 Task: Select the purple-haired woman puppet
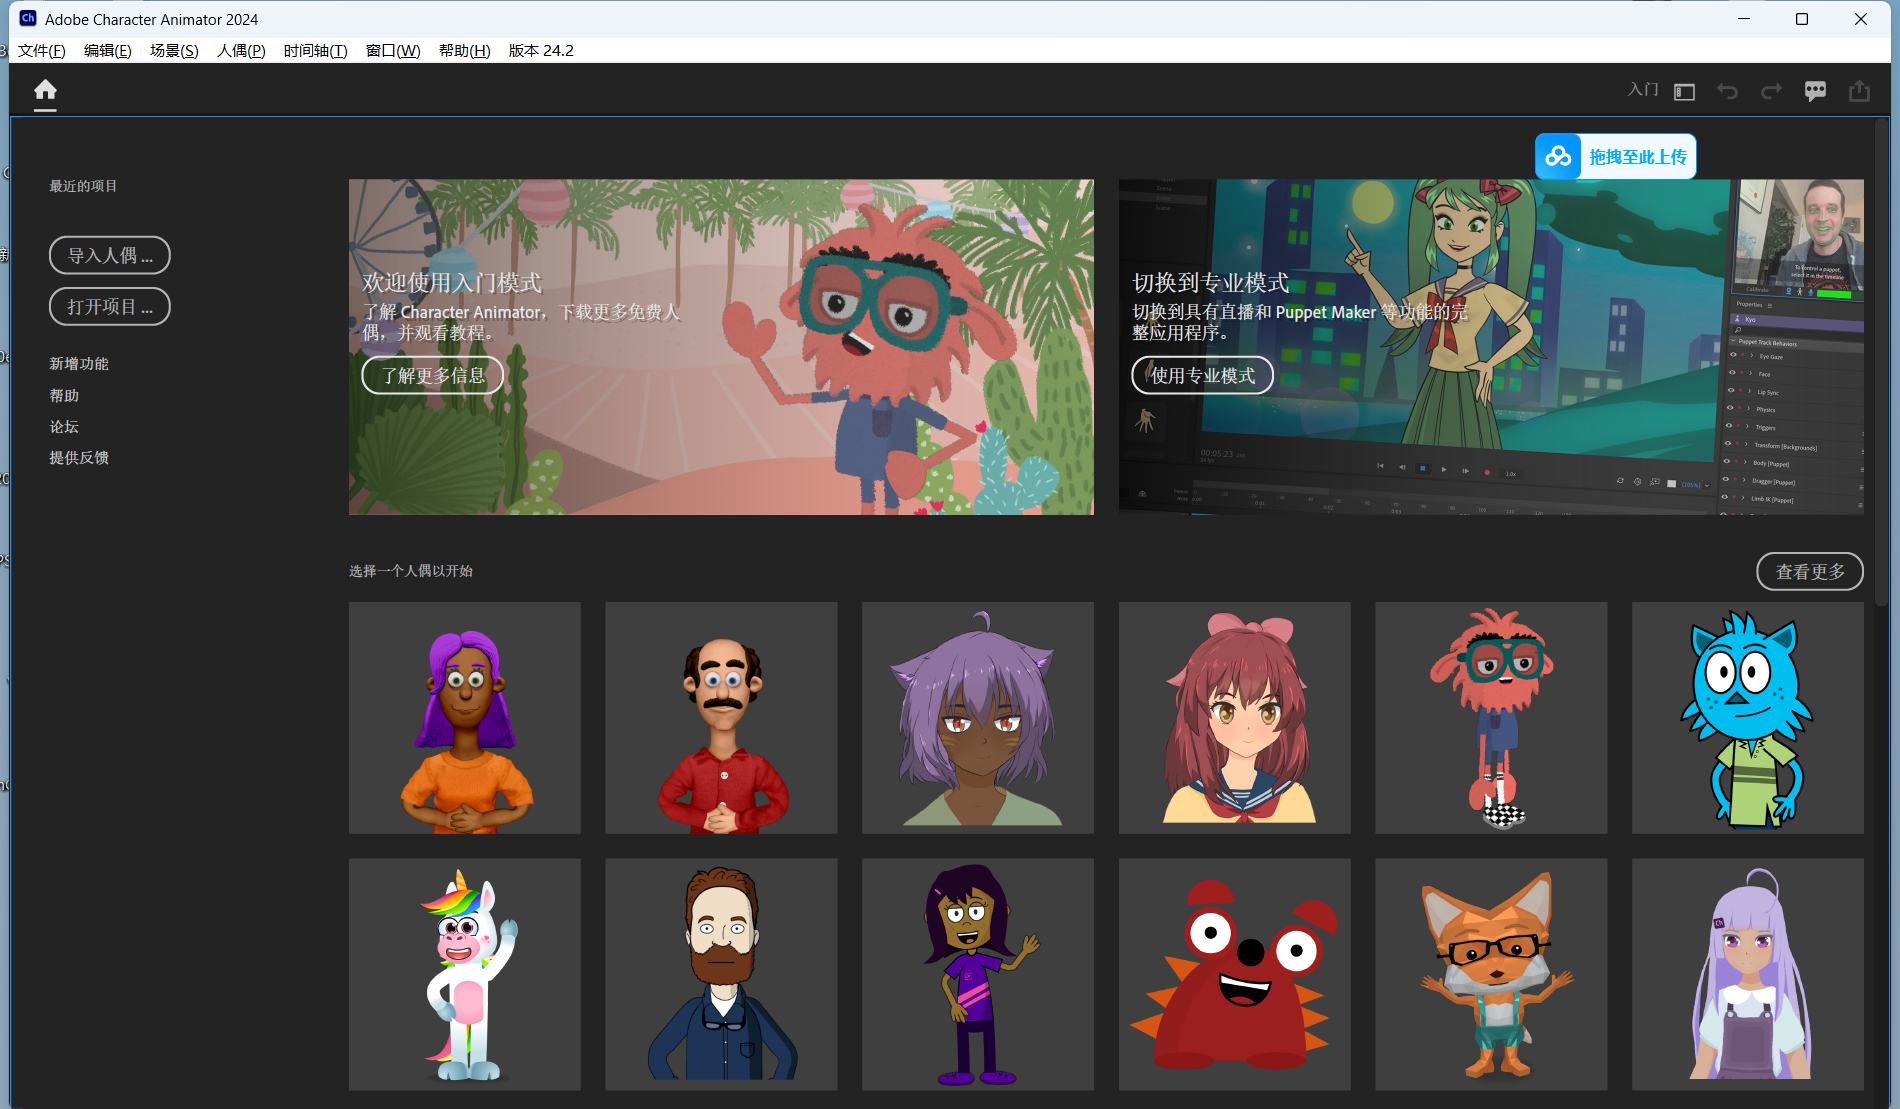click(465, 718)
